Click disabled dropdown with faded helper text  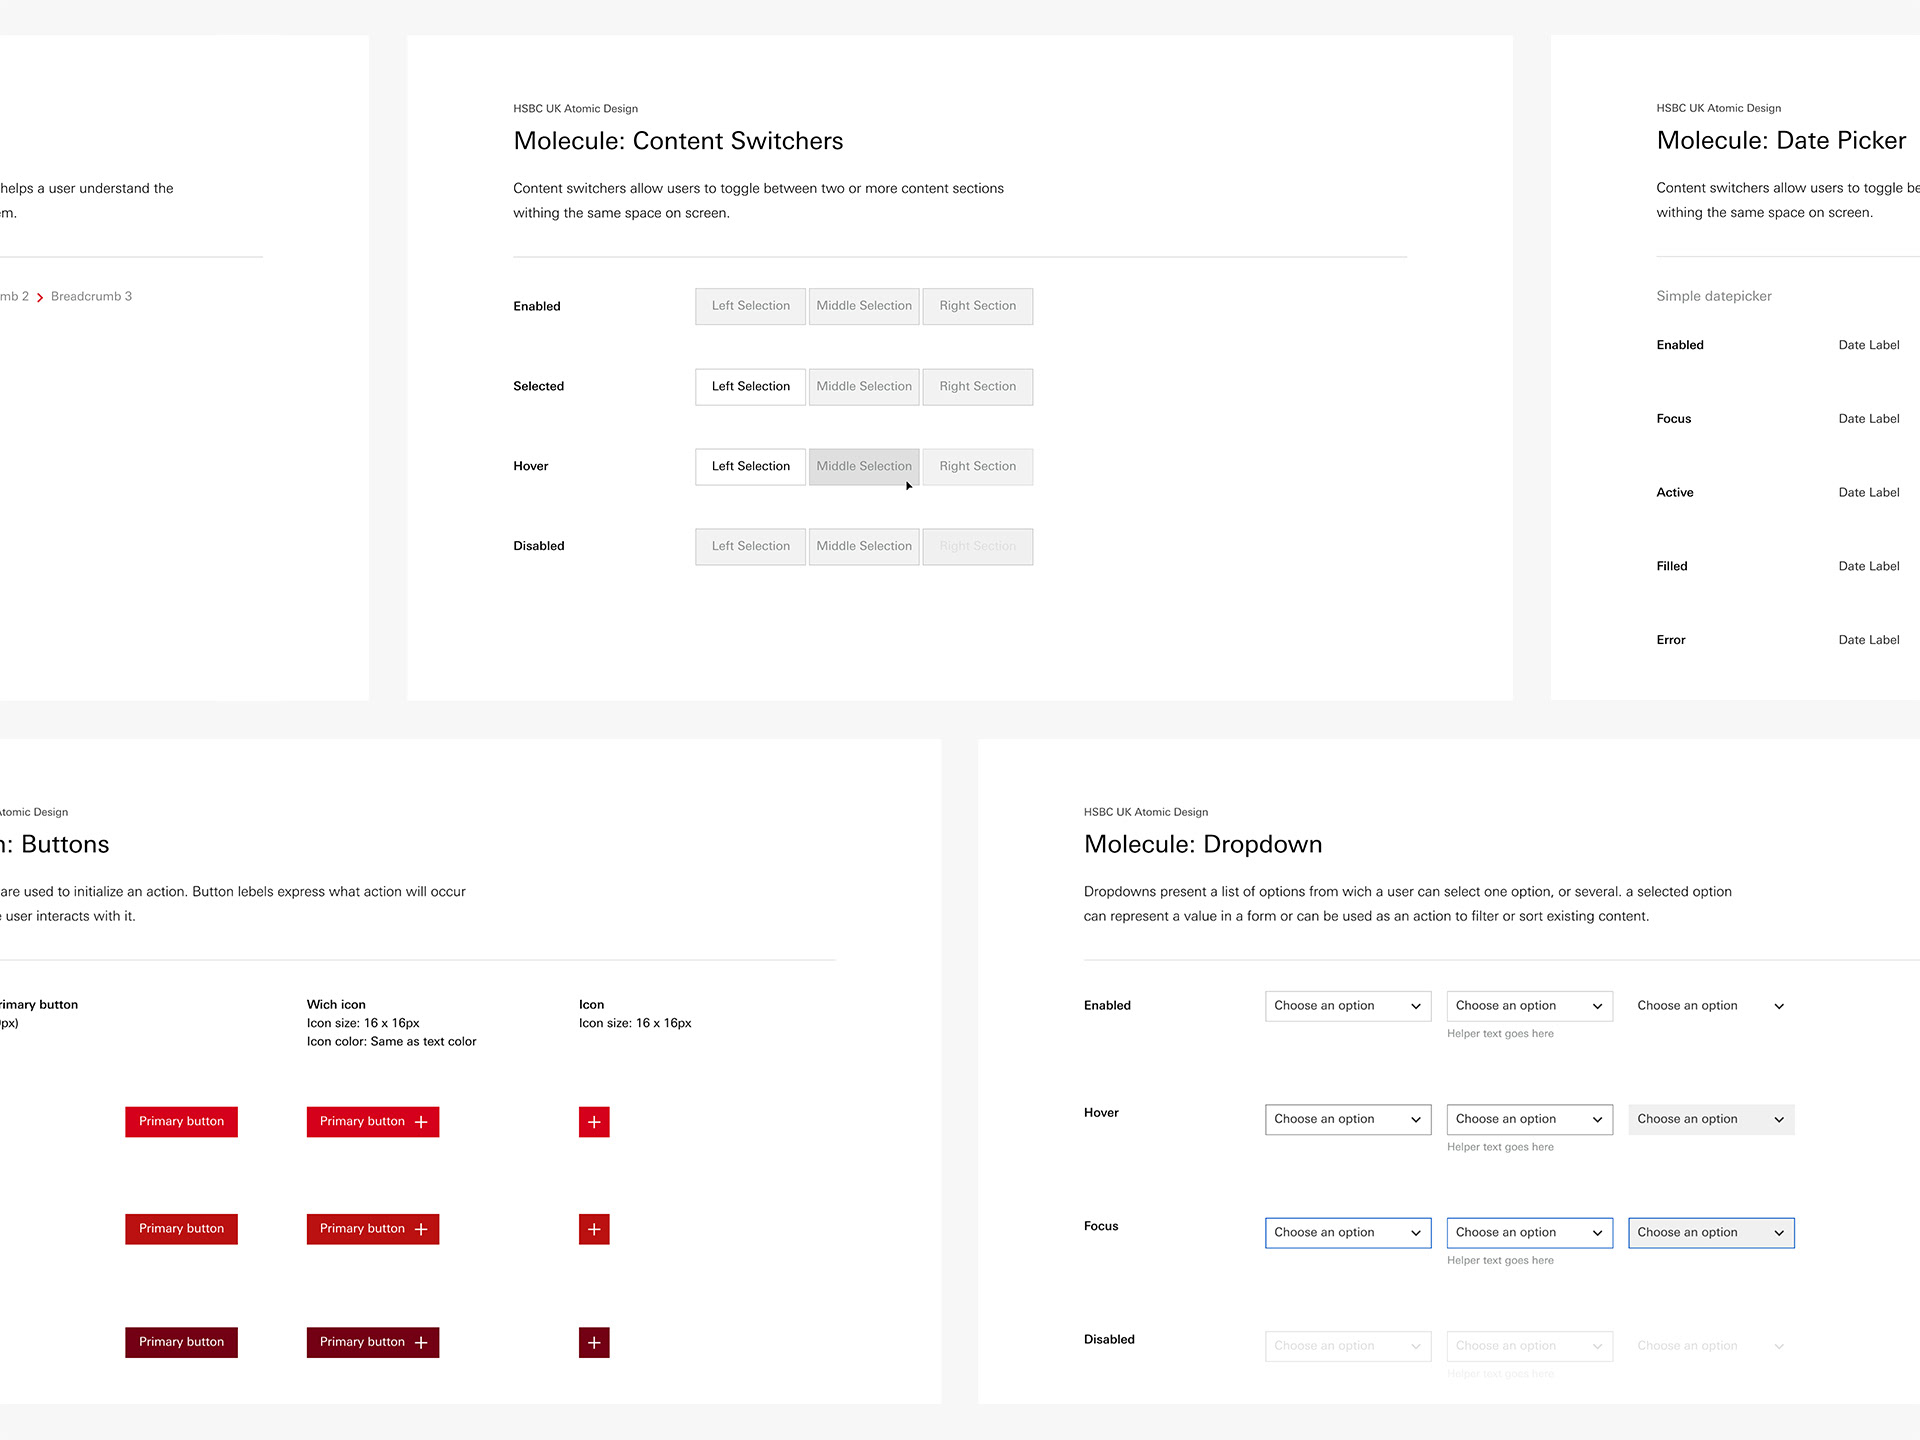[x=1530, y=1346]
